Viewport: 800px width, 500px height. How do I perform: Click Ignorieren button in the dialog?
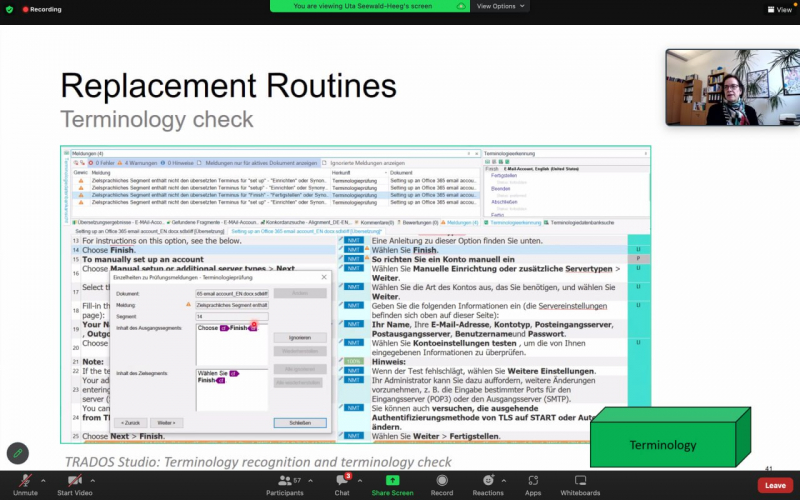pos(300,337)
